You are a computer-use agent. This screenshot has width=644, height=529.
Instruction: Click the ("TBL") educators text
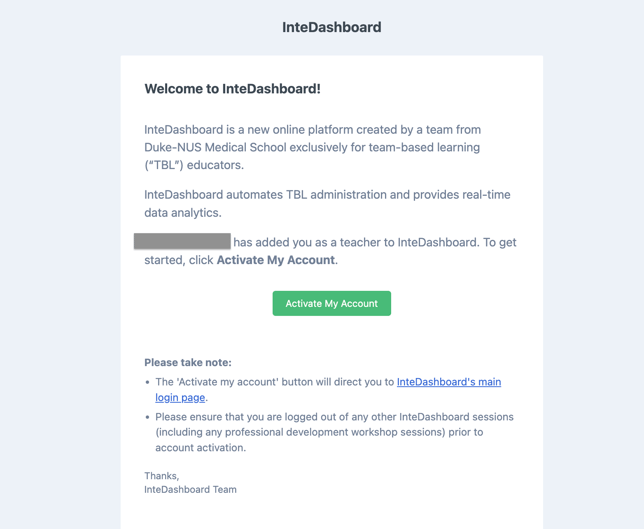194,165
